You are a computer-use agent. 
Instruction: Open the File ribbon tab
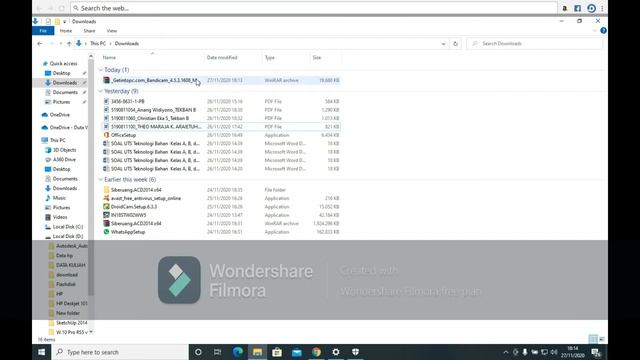tap(43, 31)
